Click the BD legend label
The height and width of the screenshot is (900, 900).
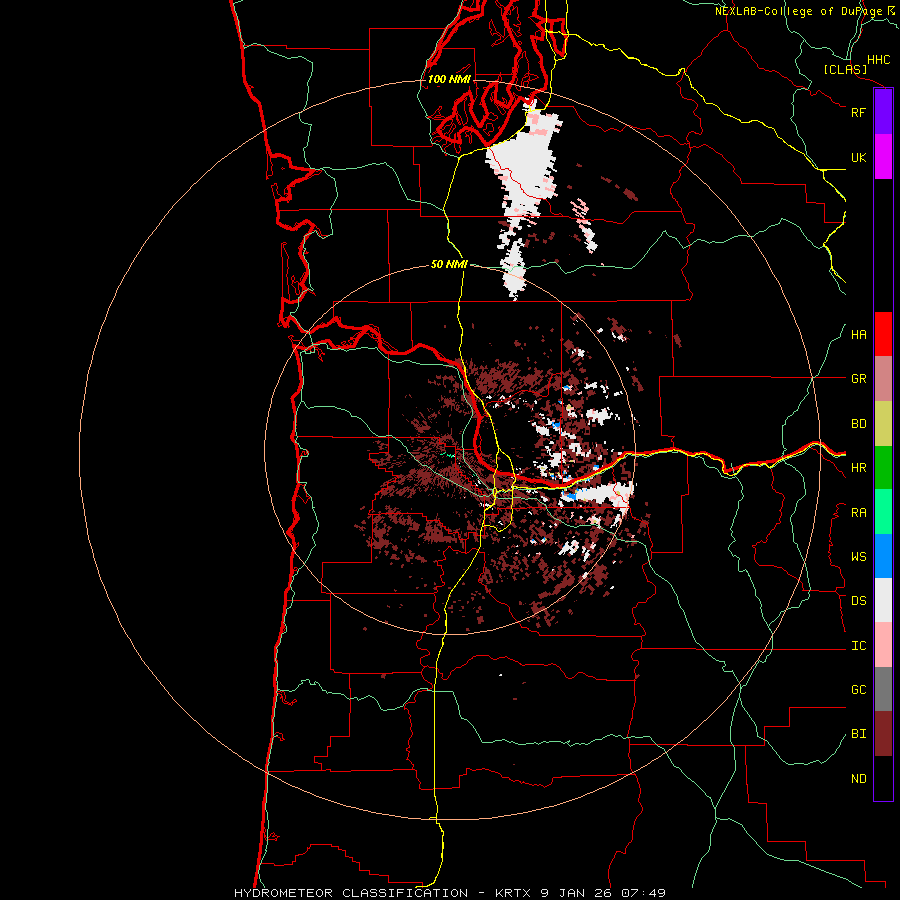(x=858, y=424)
